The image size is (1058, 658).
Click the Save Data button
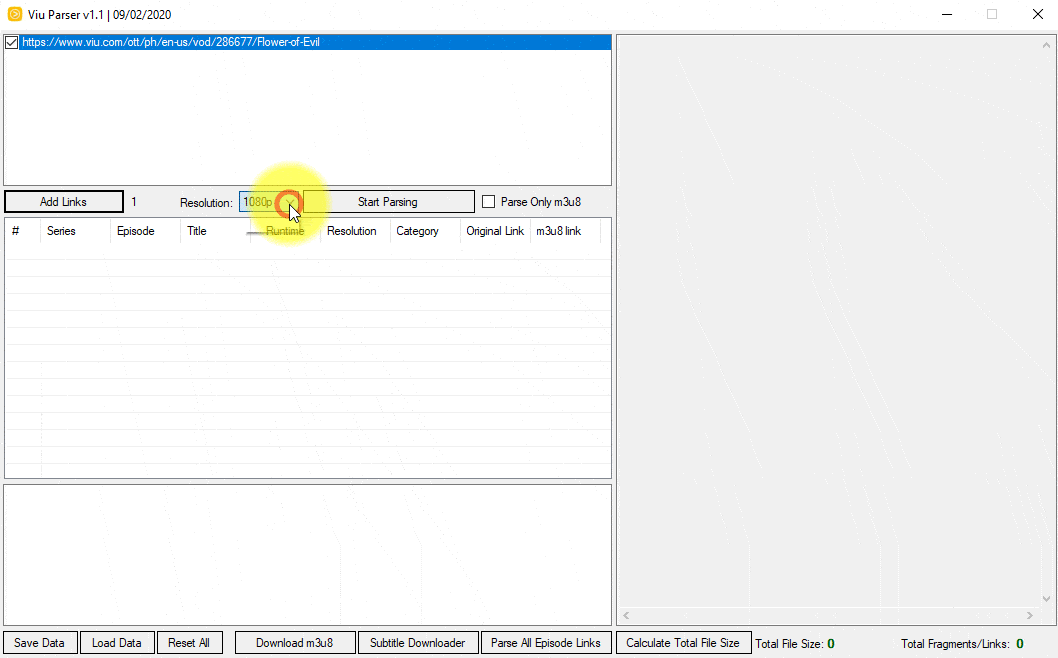pos(40,642)
